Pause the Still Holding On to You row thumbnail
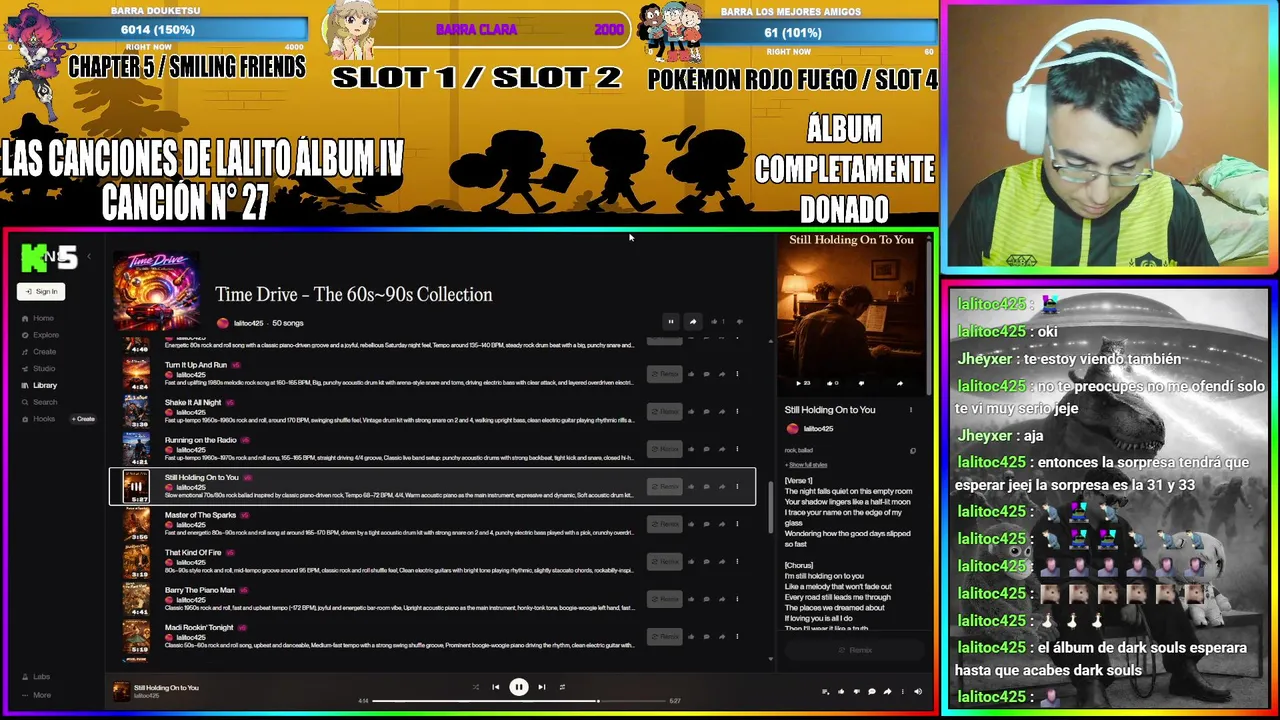1280x720 pixels. tap(135, 486)
